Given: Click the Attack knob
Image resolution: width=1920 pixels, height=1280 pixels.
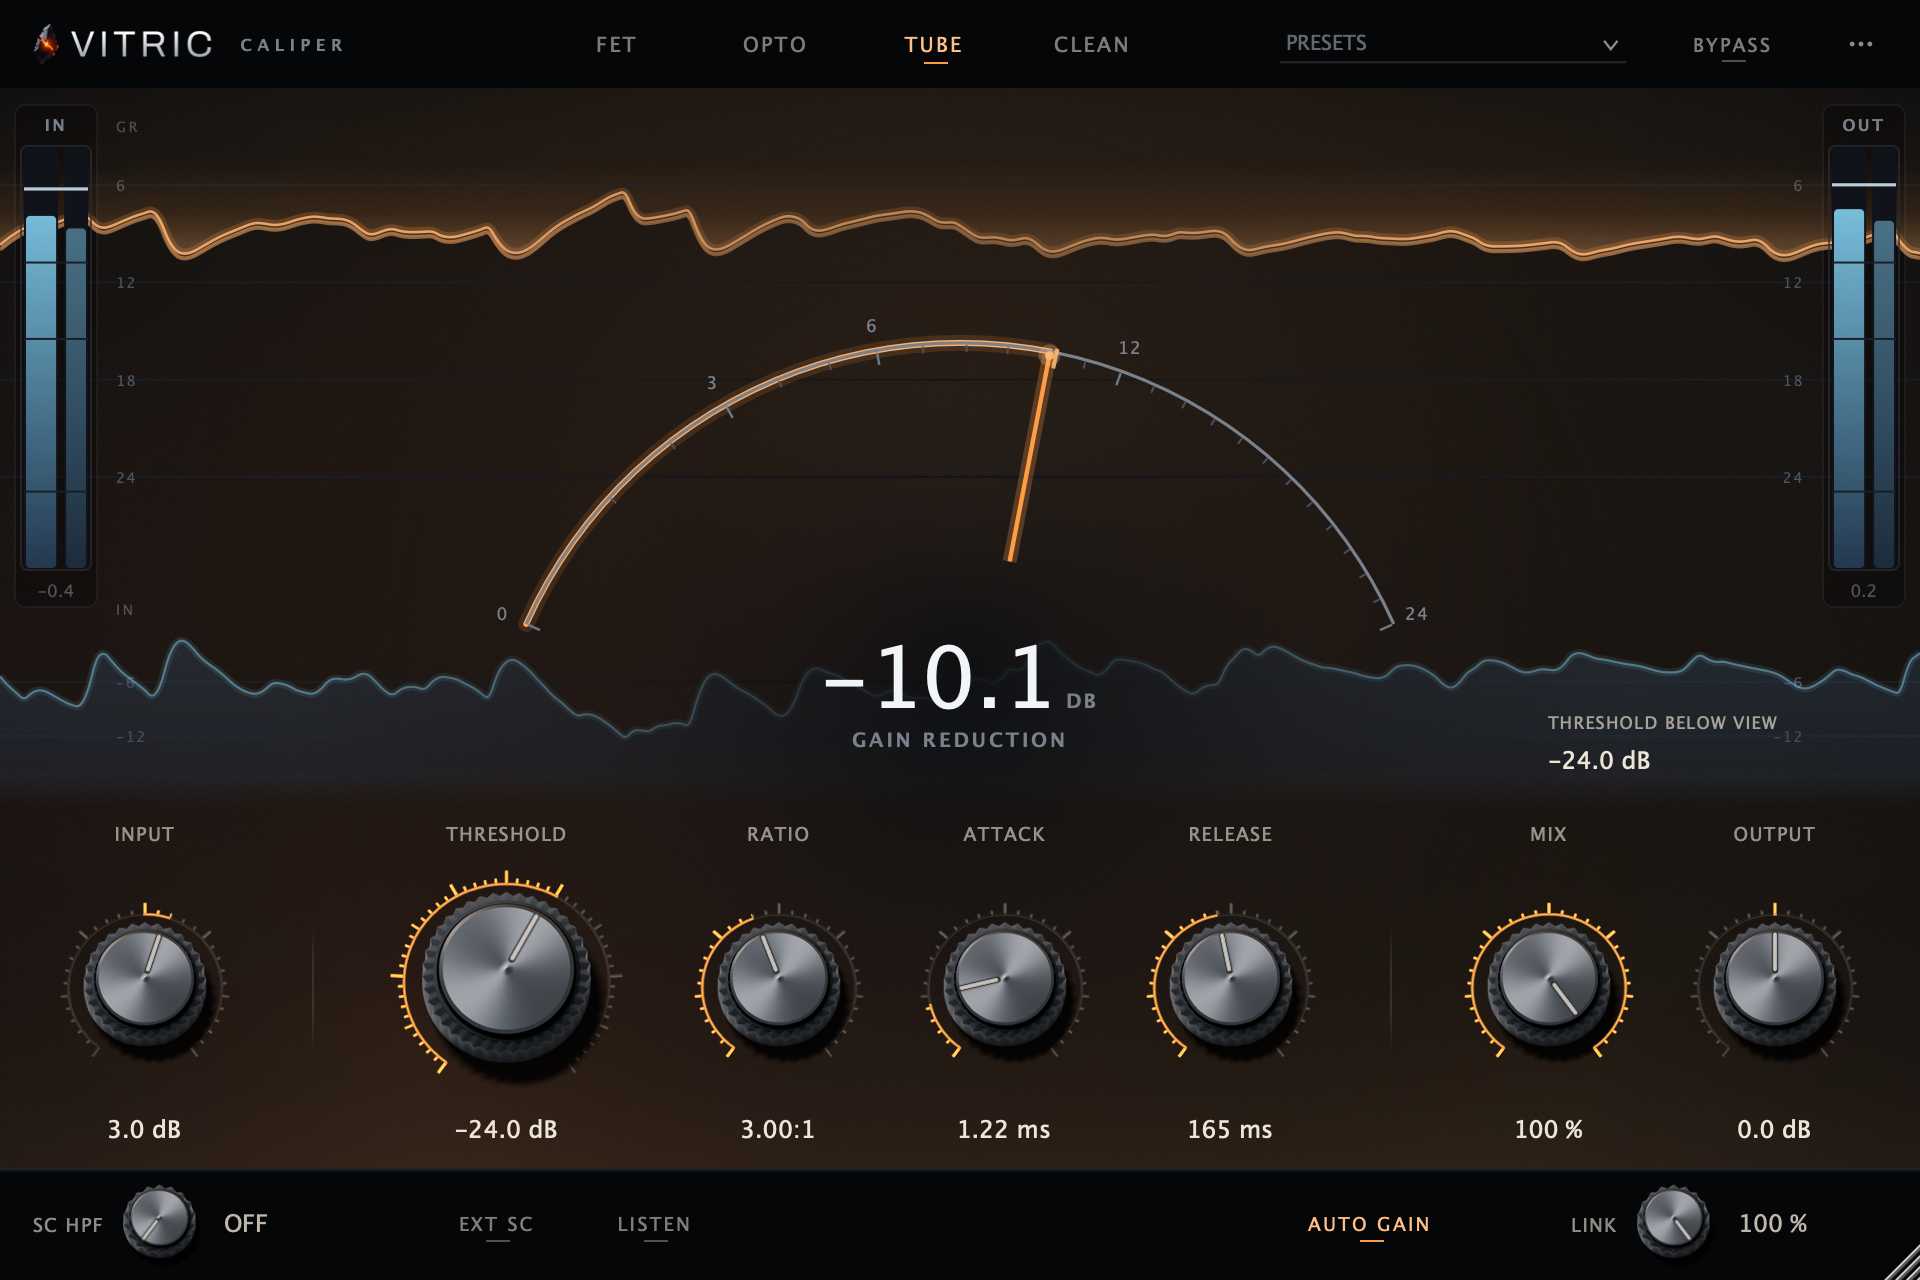Looking at the screenshot, I should point(1004,980).
